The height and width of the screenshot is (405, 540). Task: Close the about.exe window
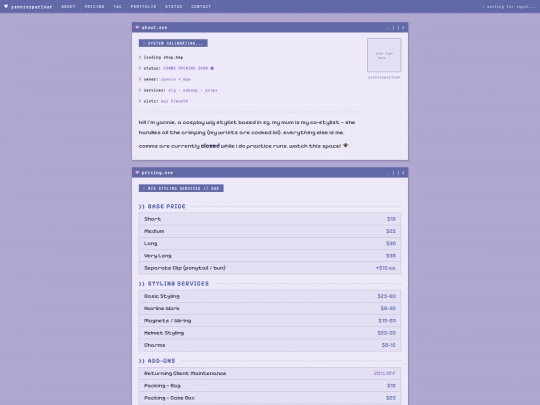(403, 28)
